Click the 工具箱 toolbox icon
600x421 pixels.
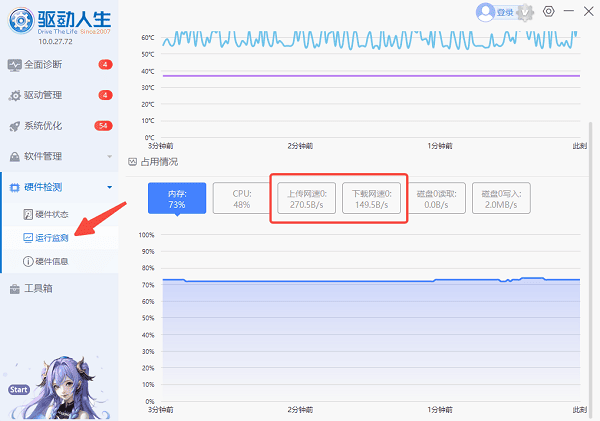[15, 289]
